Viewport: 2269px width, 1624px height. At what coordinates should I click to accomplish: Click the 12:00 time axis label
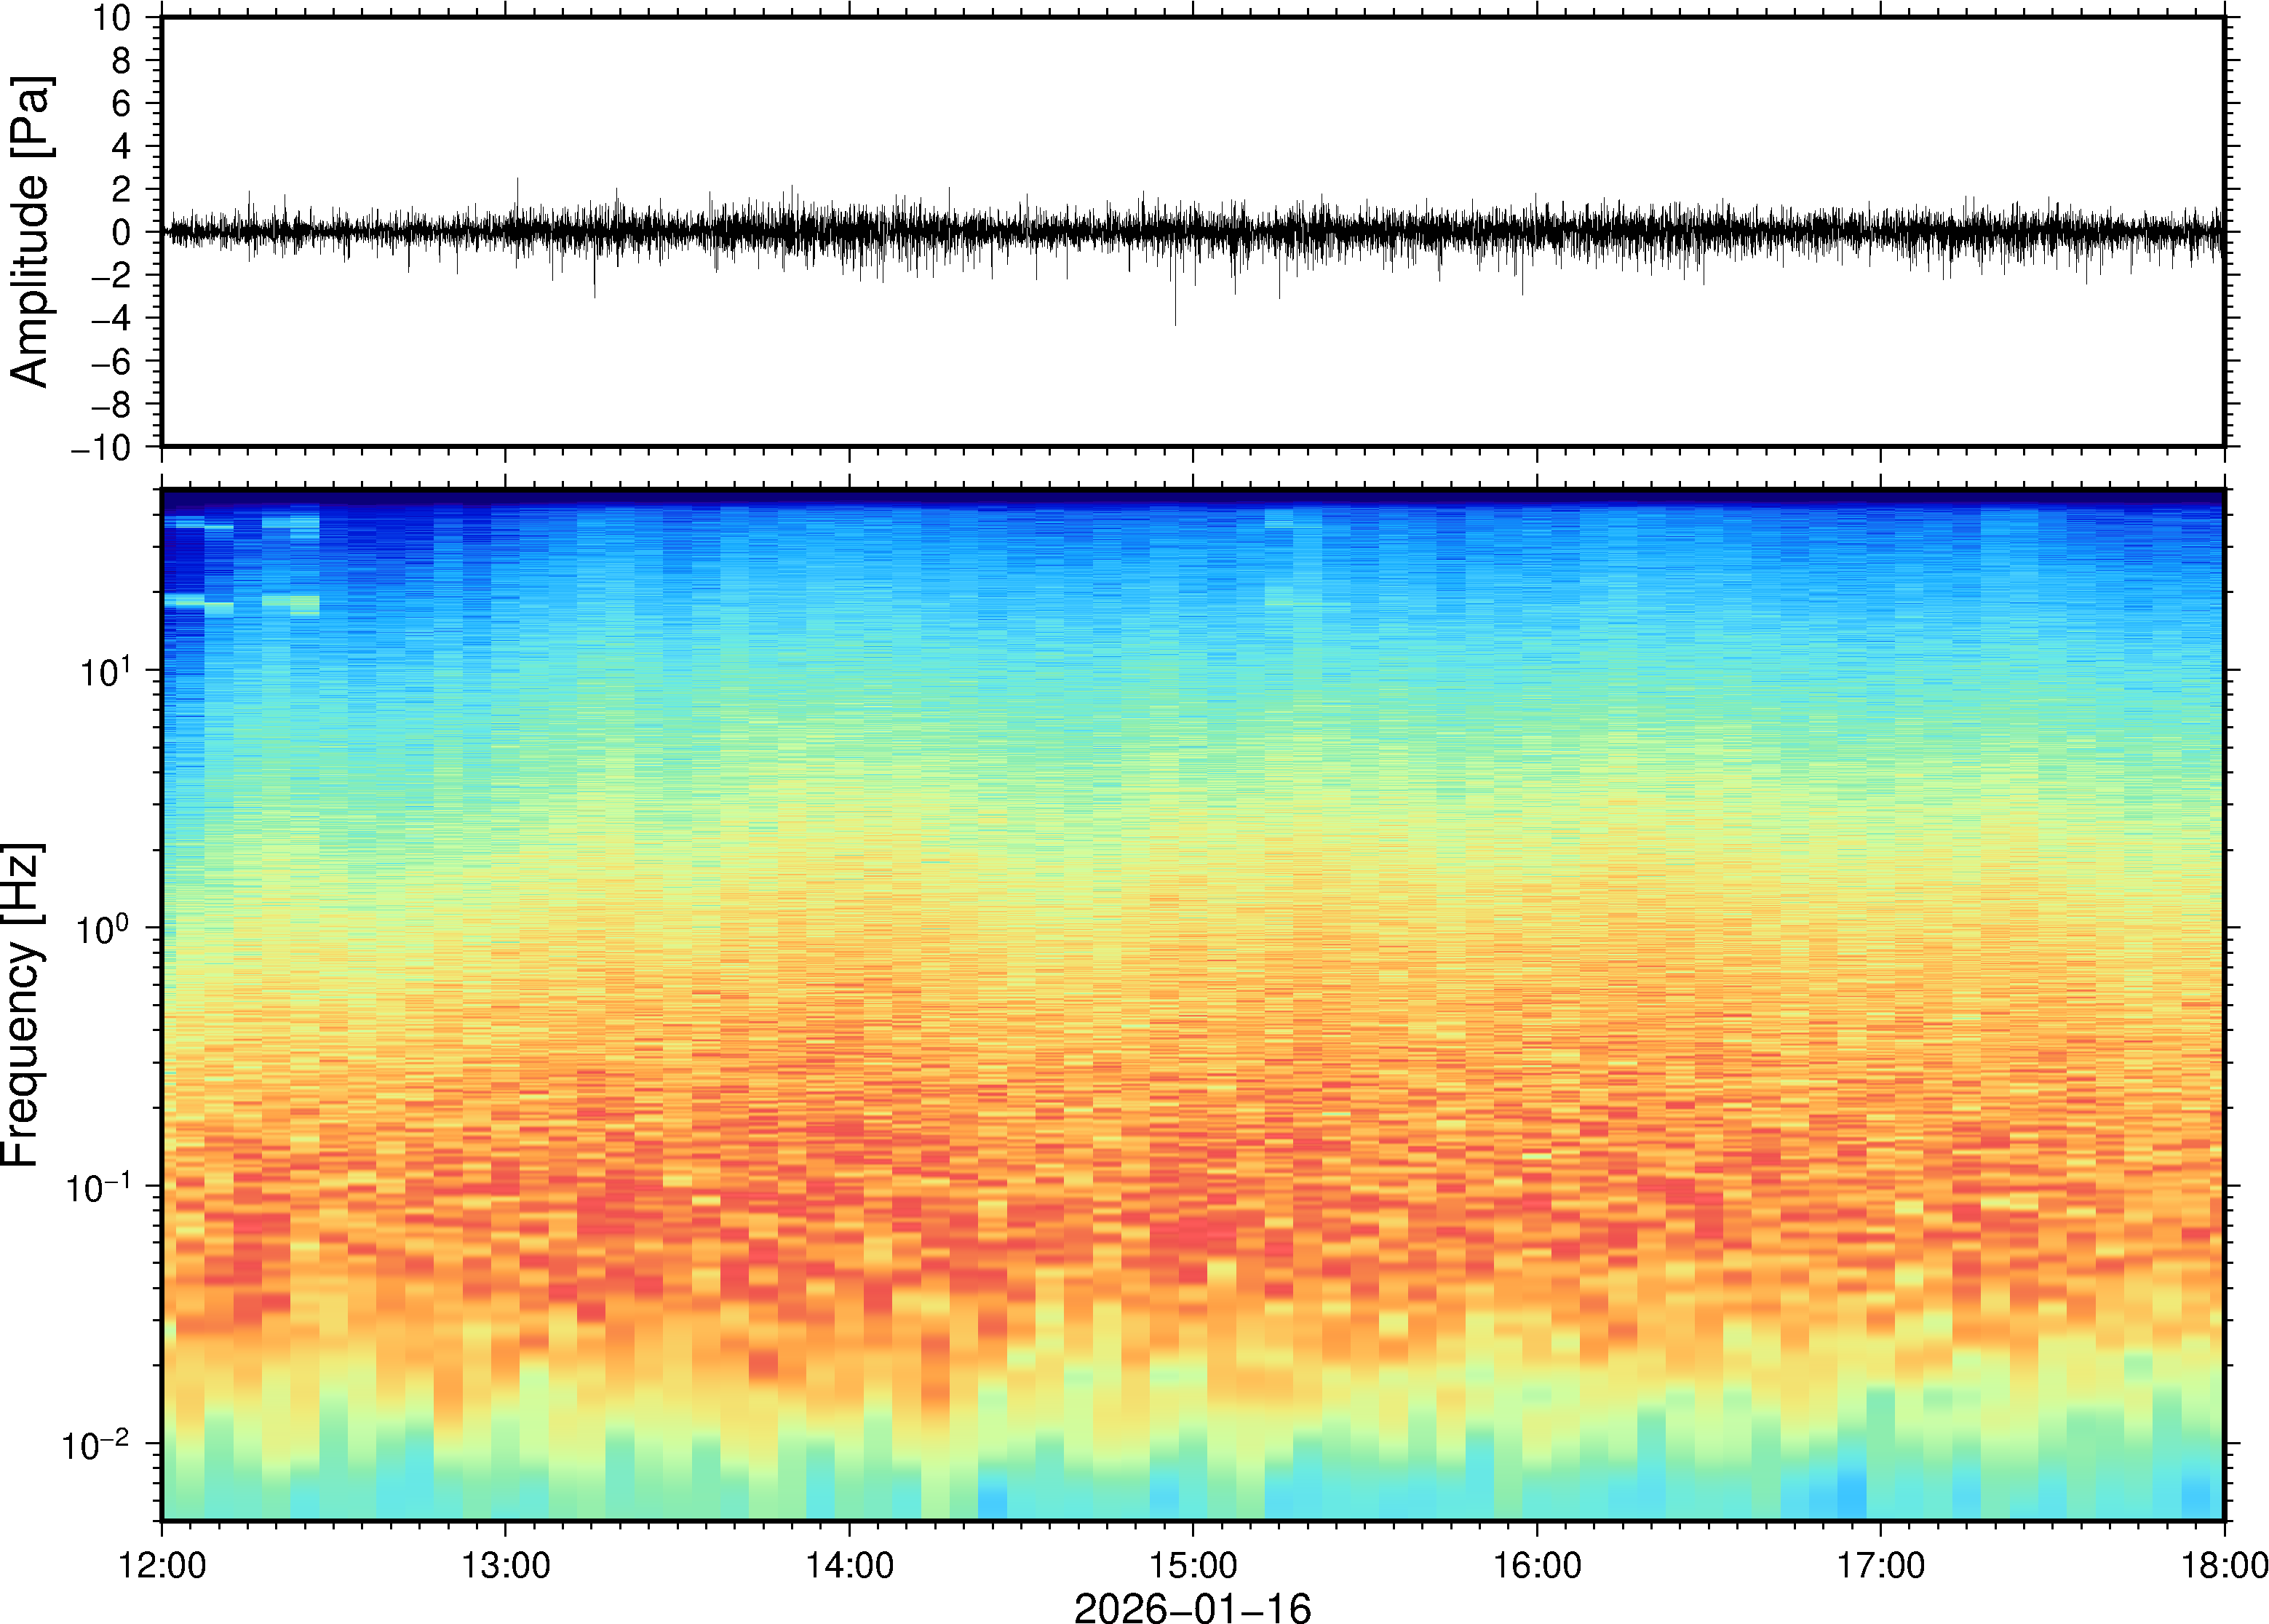point(162,1566)
